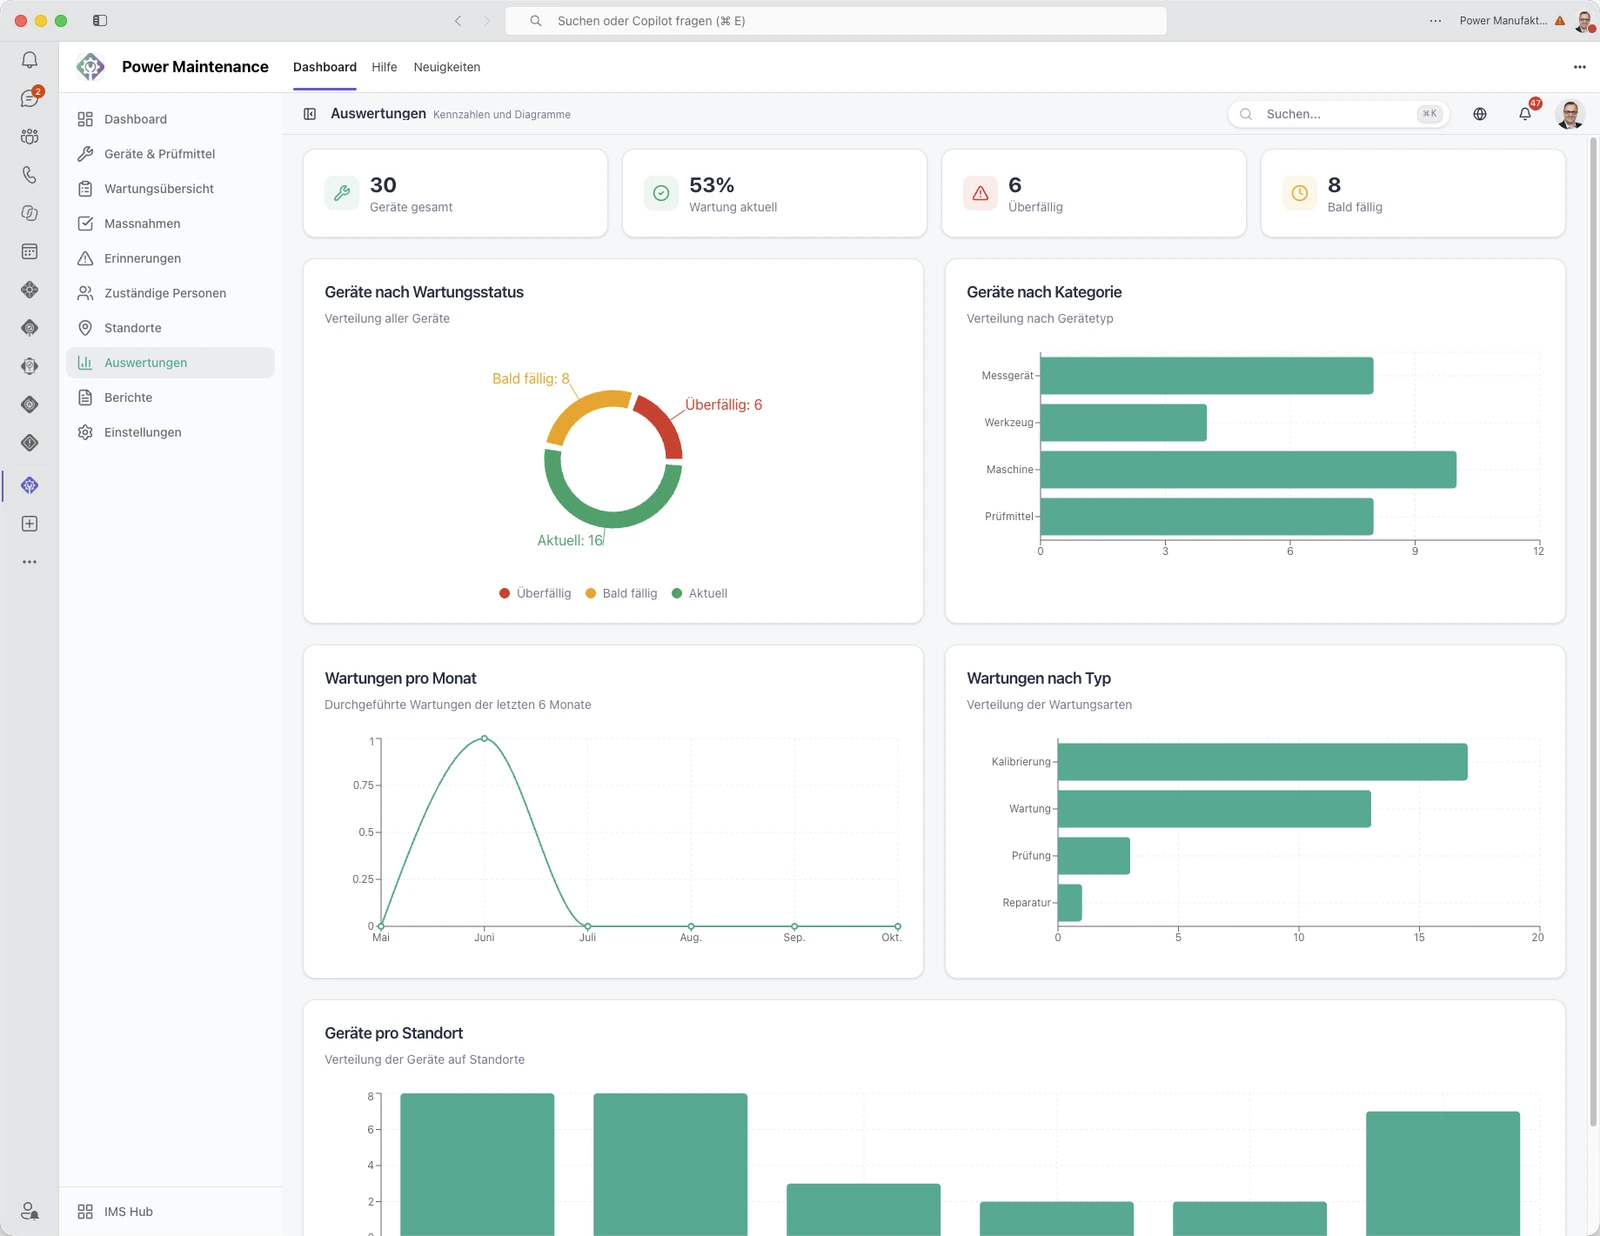The height and width of the screenshot is (1236, 1600).
Task: Click the add apps plus icon
Action: 30,524
